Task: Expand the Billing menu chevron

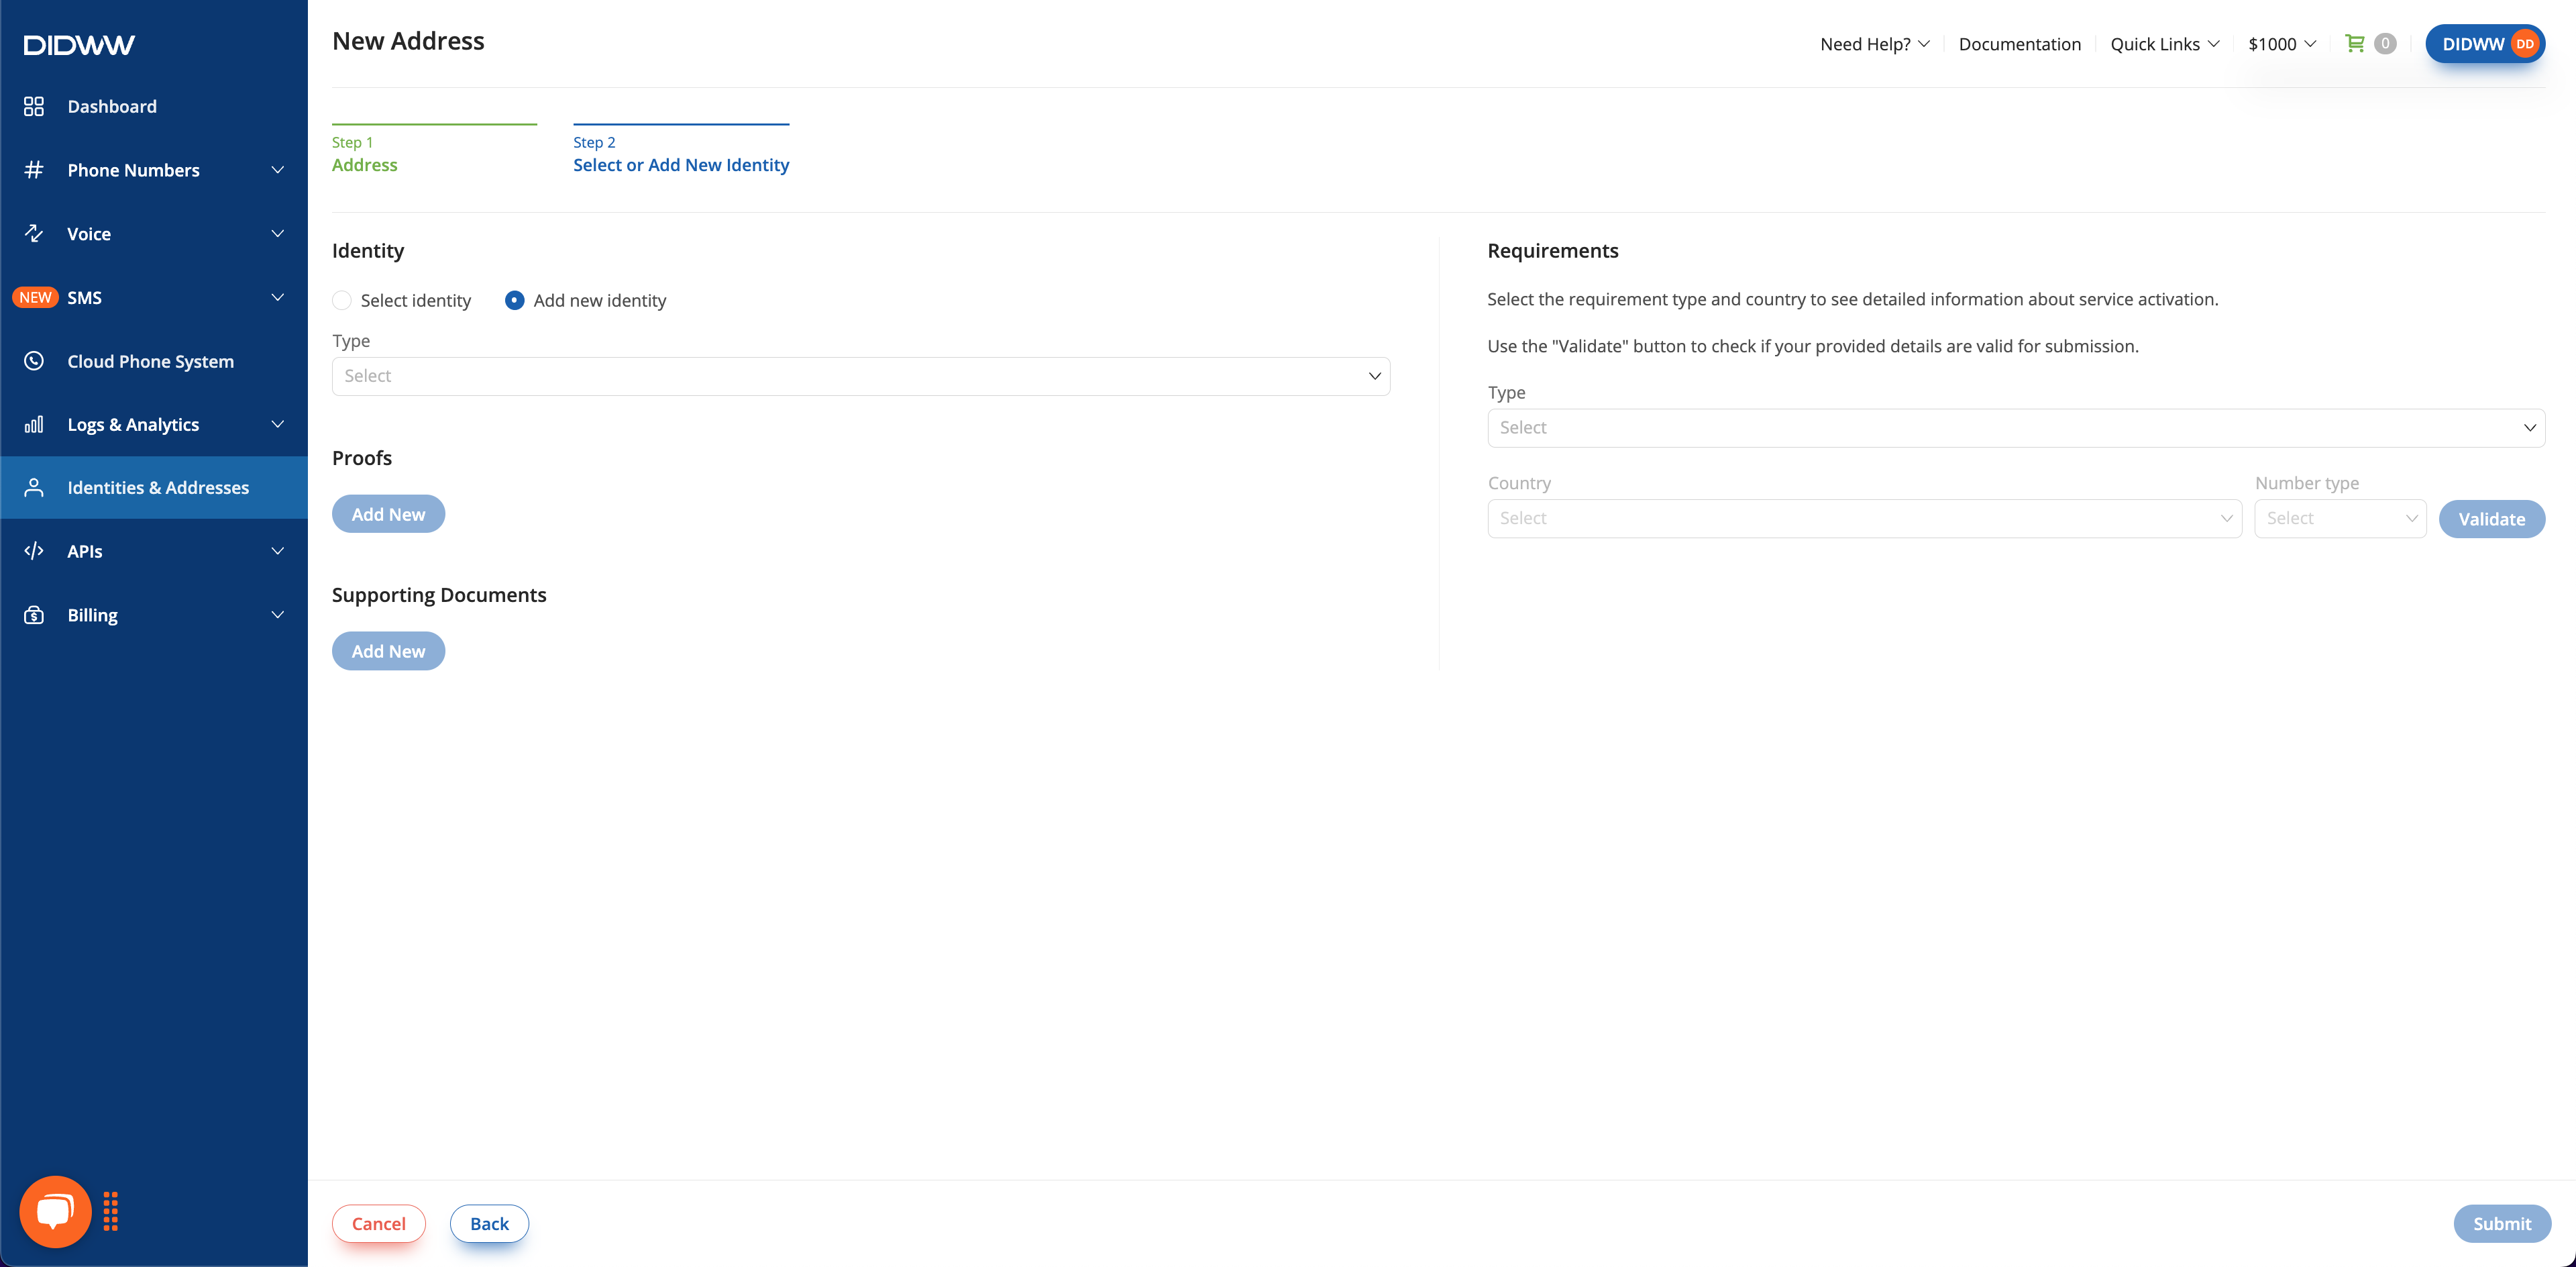Action: [278, 615]
